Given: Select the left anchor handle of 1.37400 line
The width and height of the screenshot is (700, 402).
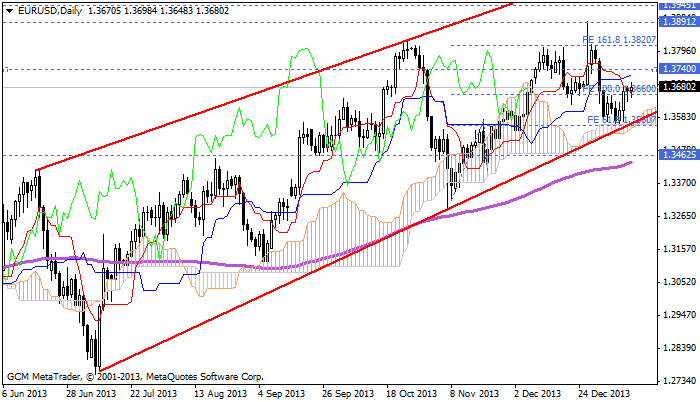Looking at the screenshot, I should click(x=6, y=69).
